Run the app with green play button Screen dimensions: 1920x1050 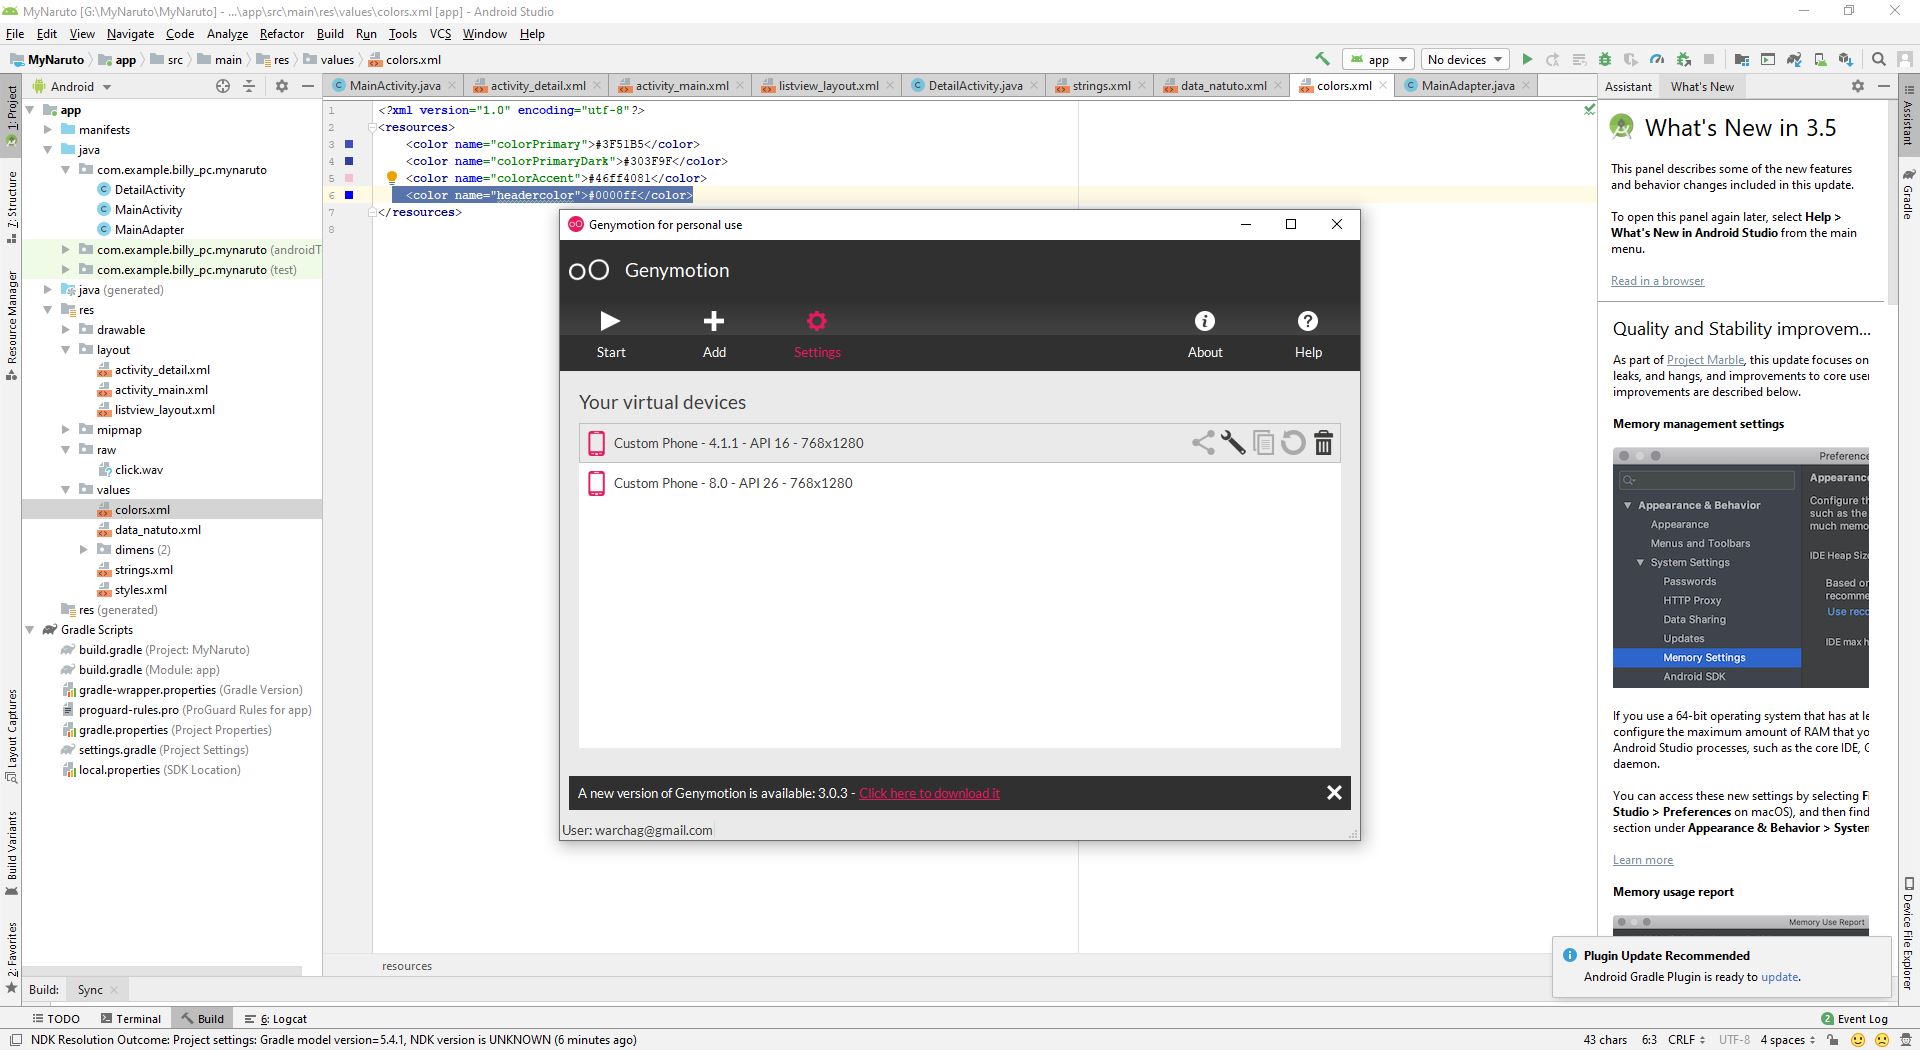[x=1527, y=59]
